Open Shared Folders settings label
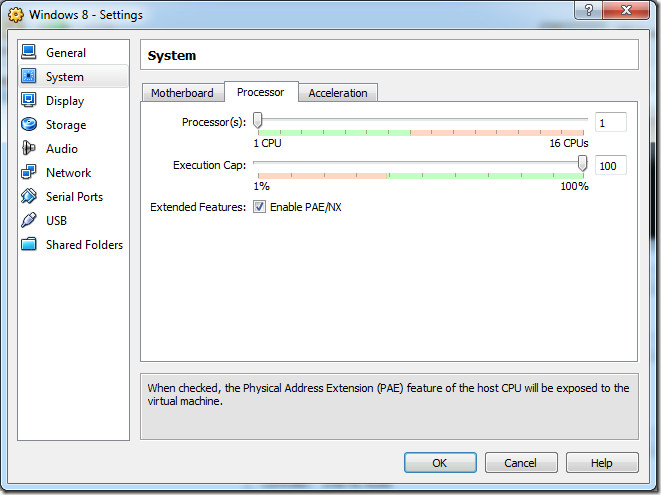This screenshot has width=661, height=495. point(84,245)
